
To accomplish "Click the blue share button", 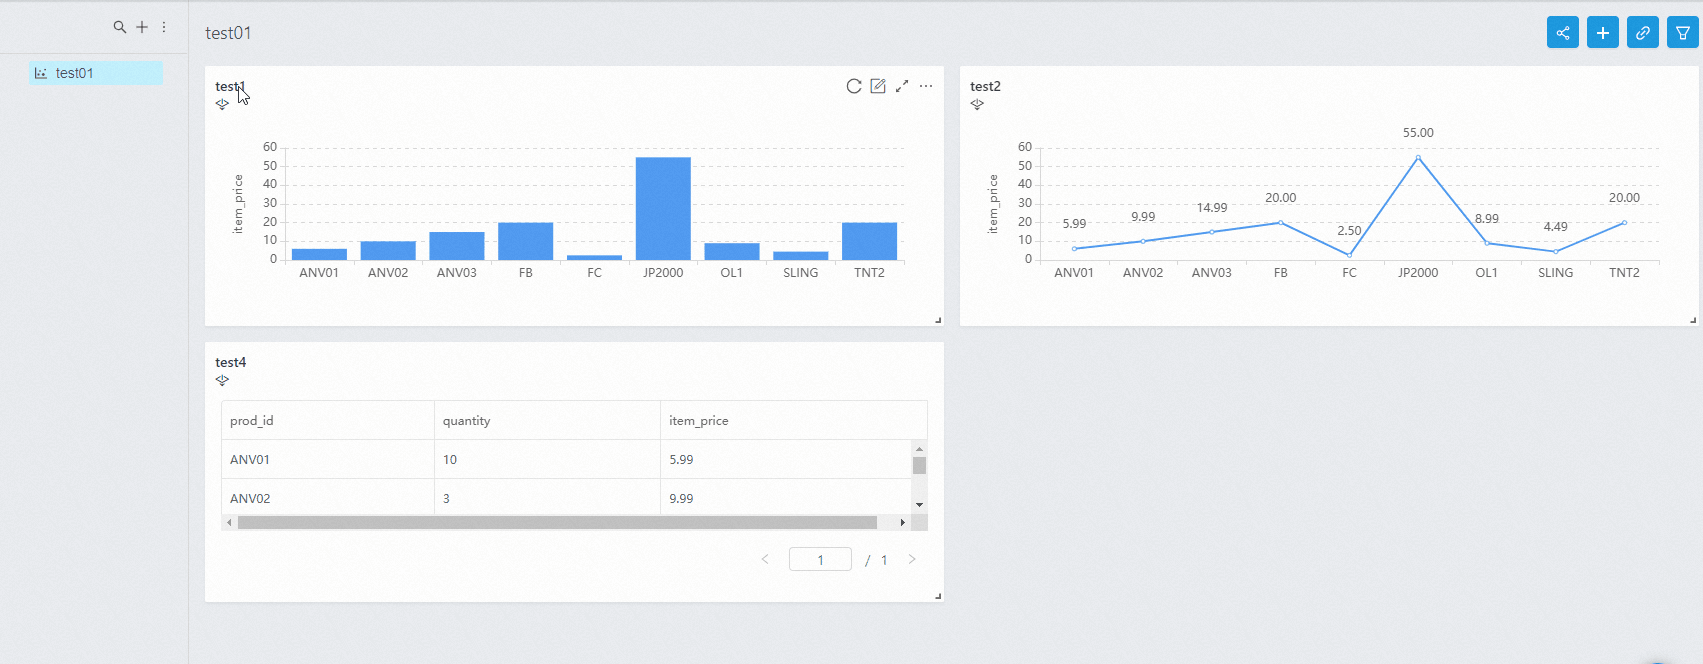I will tap(1563, 32).
